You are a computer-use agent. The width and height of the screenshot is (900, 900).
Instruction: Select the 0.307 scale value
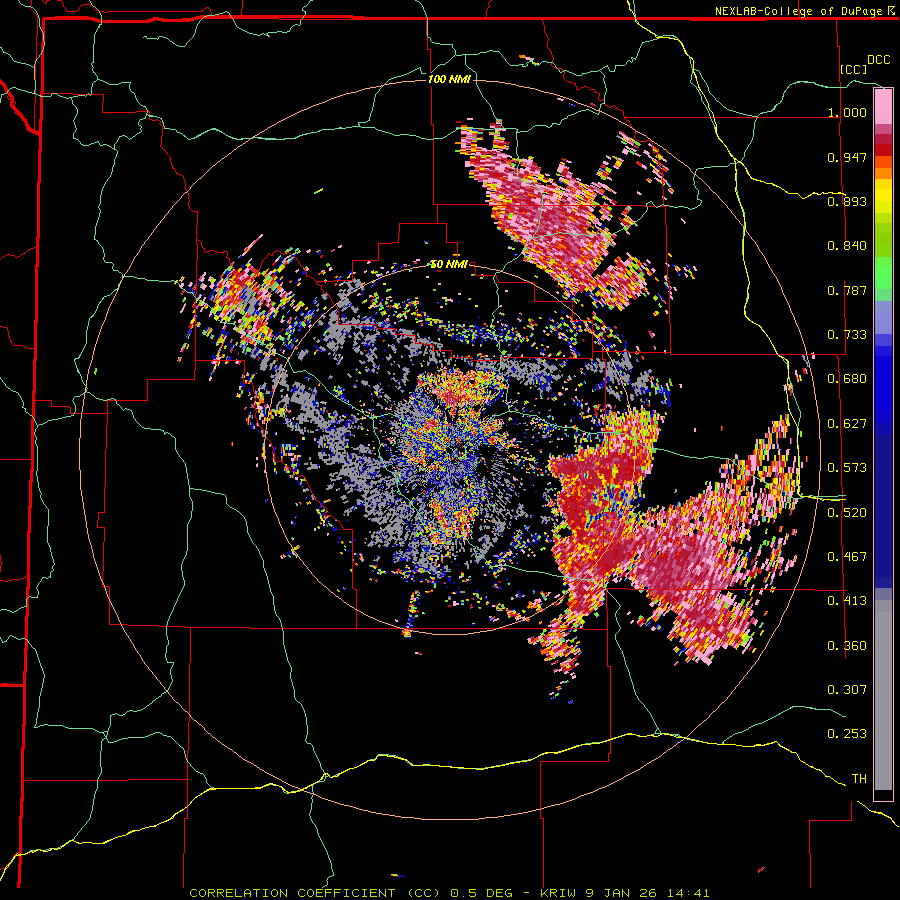click(x=847, y=689)
